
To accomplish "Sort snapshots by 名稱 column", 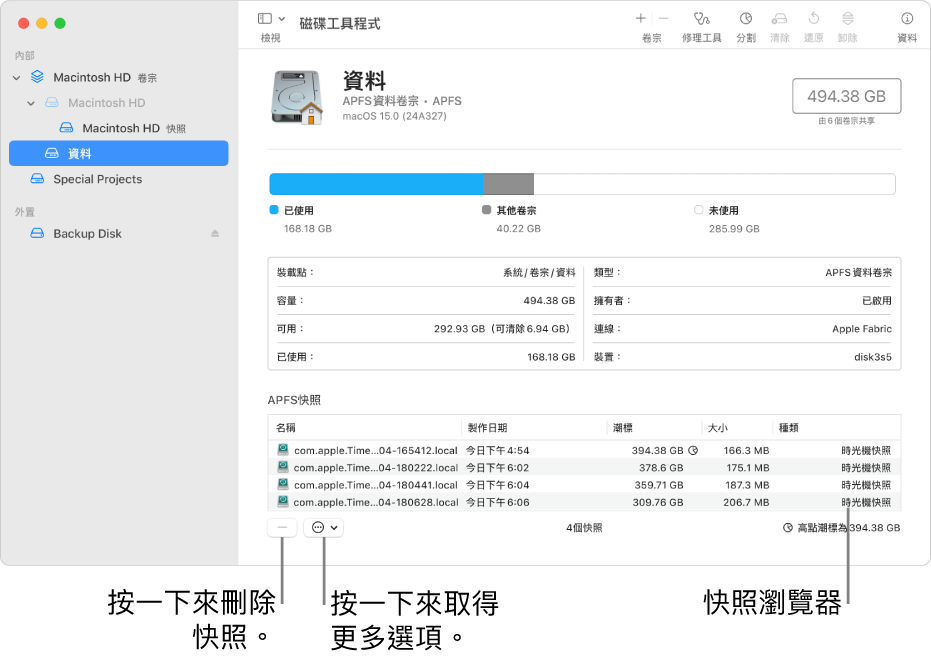I will point(365,427).
